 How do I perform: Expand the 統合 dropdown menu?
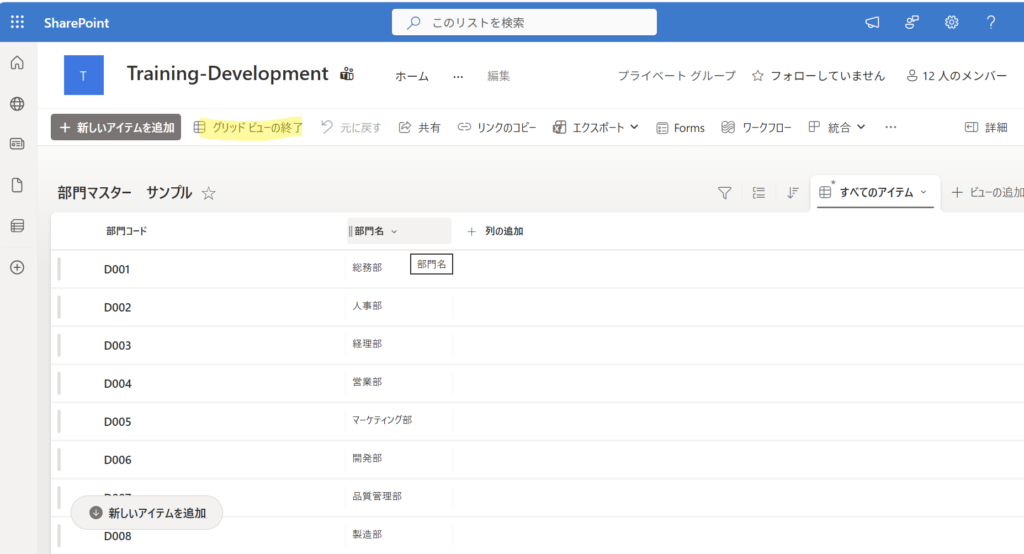tap(837, 127)
